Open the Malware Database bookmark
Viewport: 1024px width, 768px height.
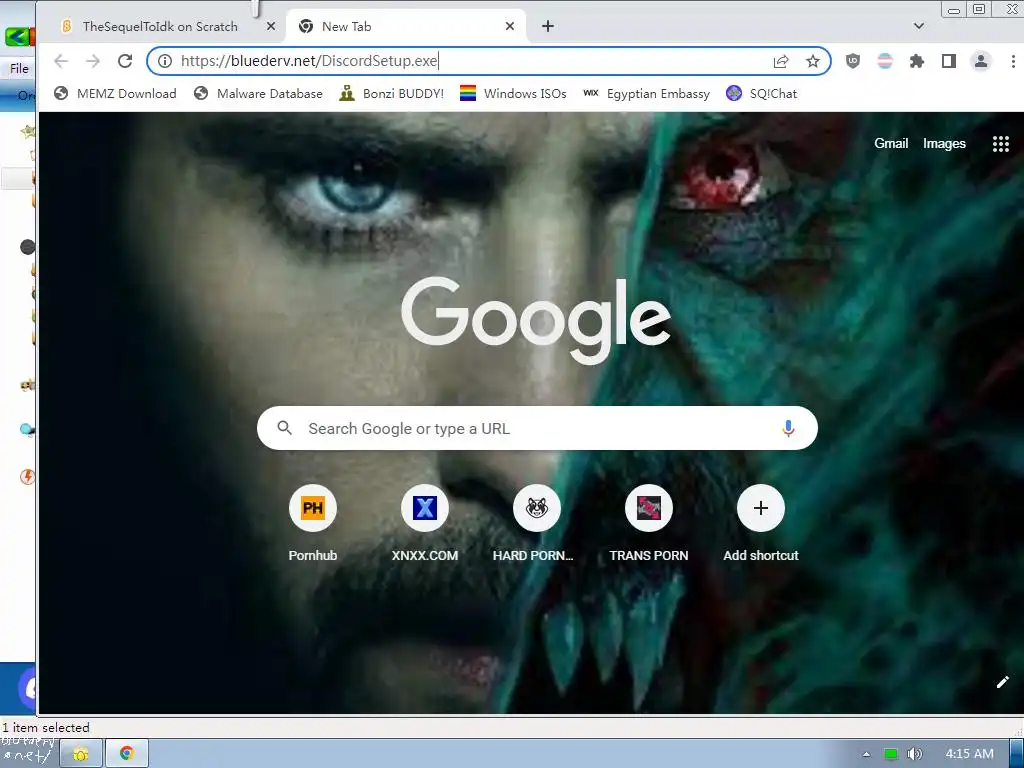click(x=258, y=93)
